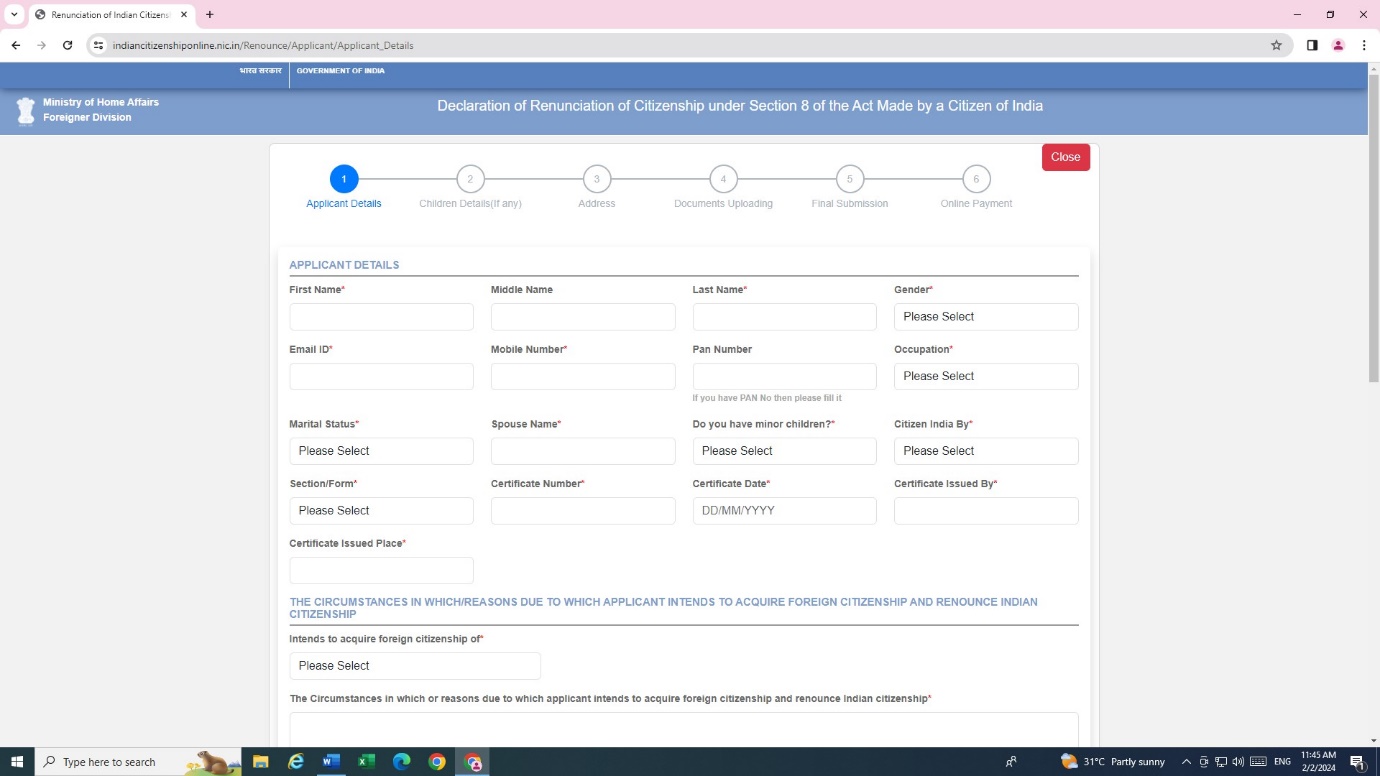
Task: Switch to step 4 Documents Uploading
Action: coord(723,180)
